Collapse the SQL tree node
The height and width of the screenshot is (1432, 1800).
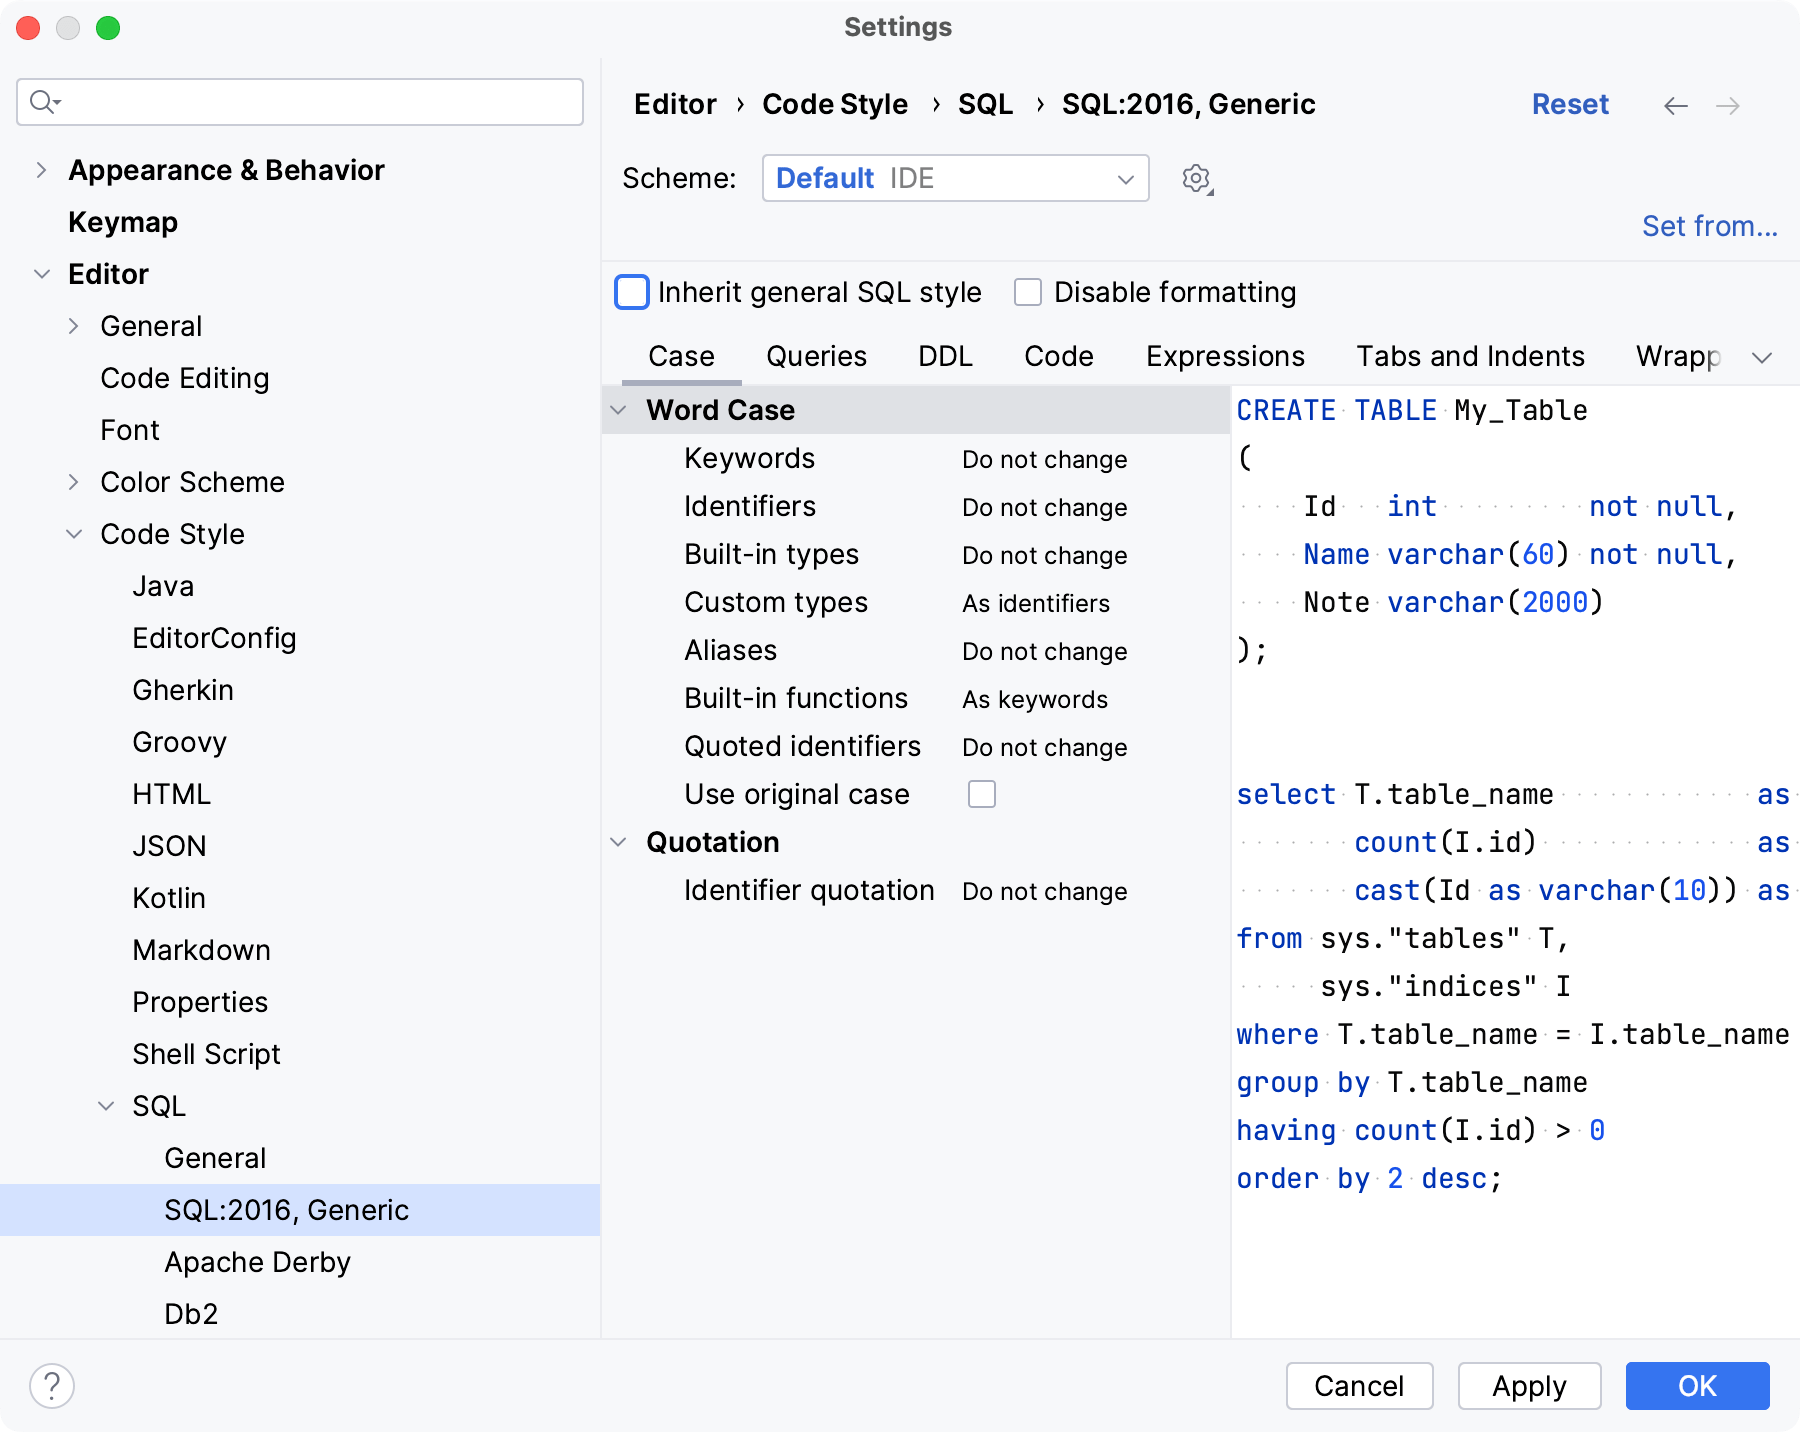coord(106,1105)
